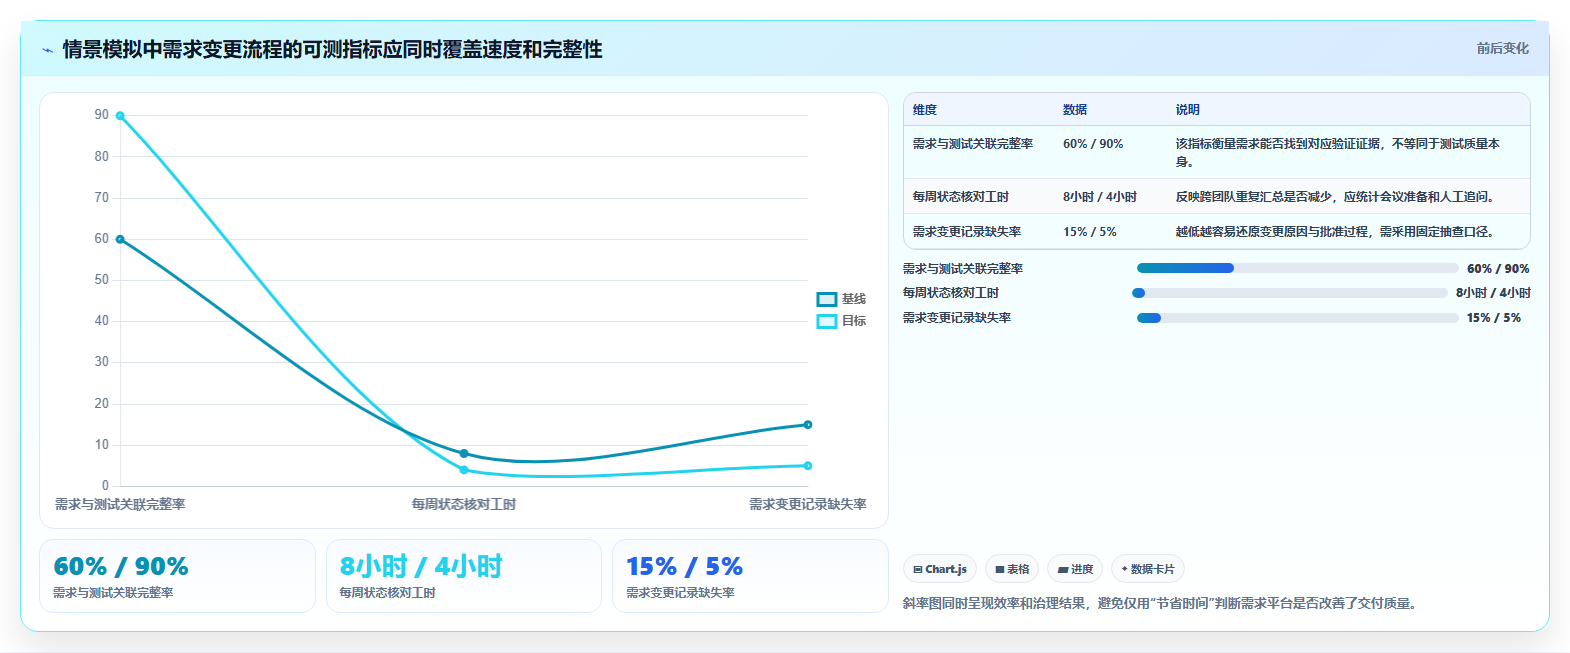Click the 前后变化 label in the header
1570x653 pixels.
(x=1502, y=48)
